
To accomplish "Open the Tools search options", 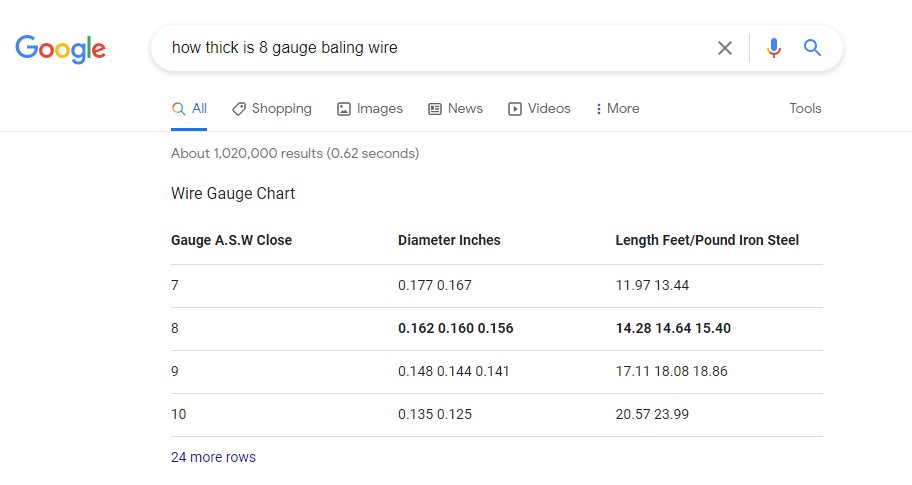I will (805, 109).
